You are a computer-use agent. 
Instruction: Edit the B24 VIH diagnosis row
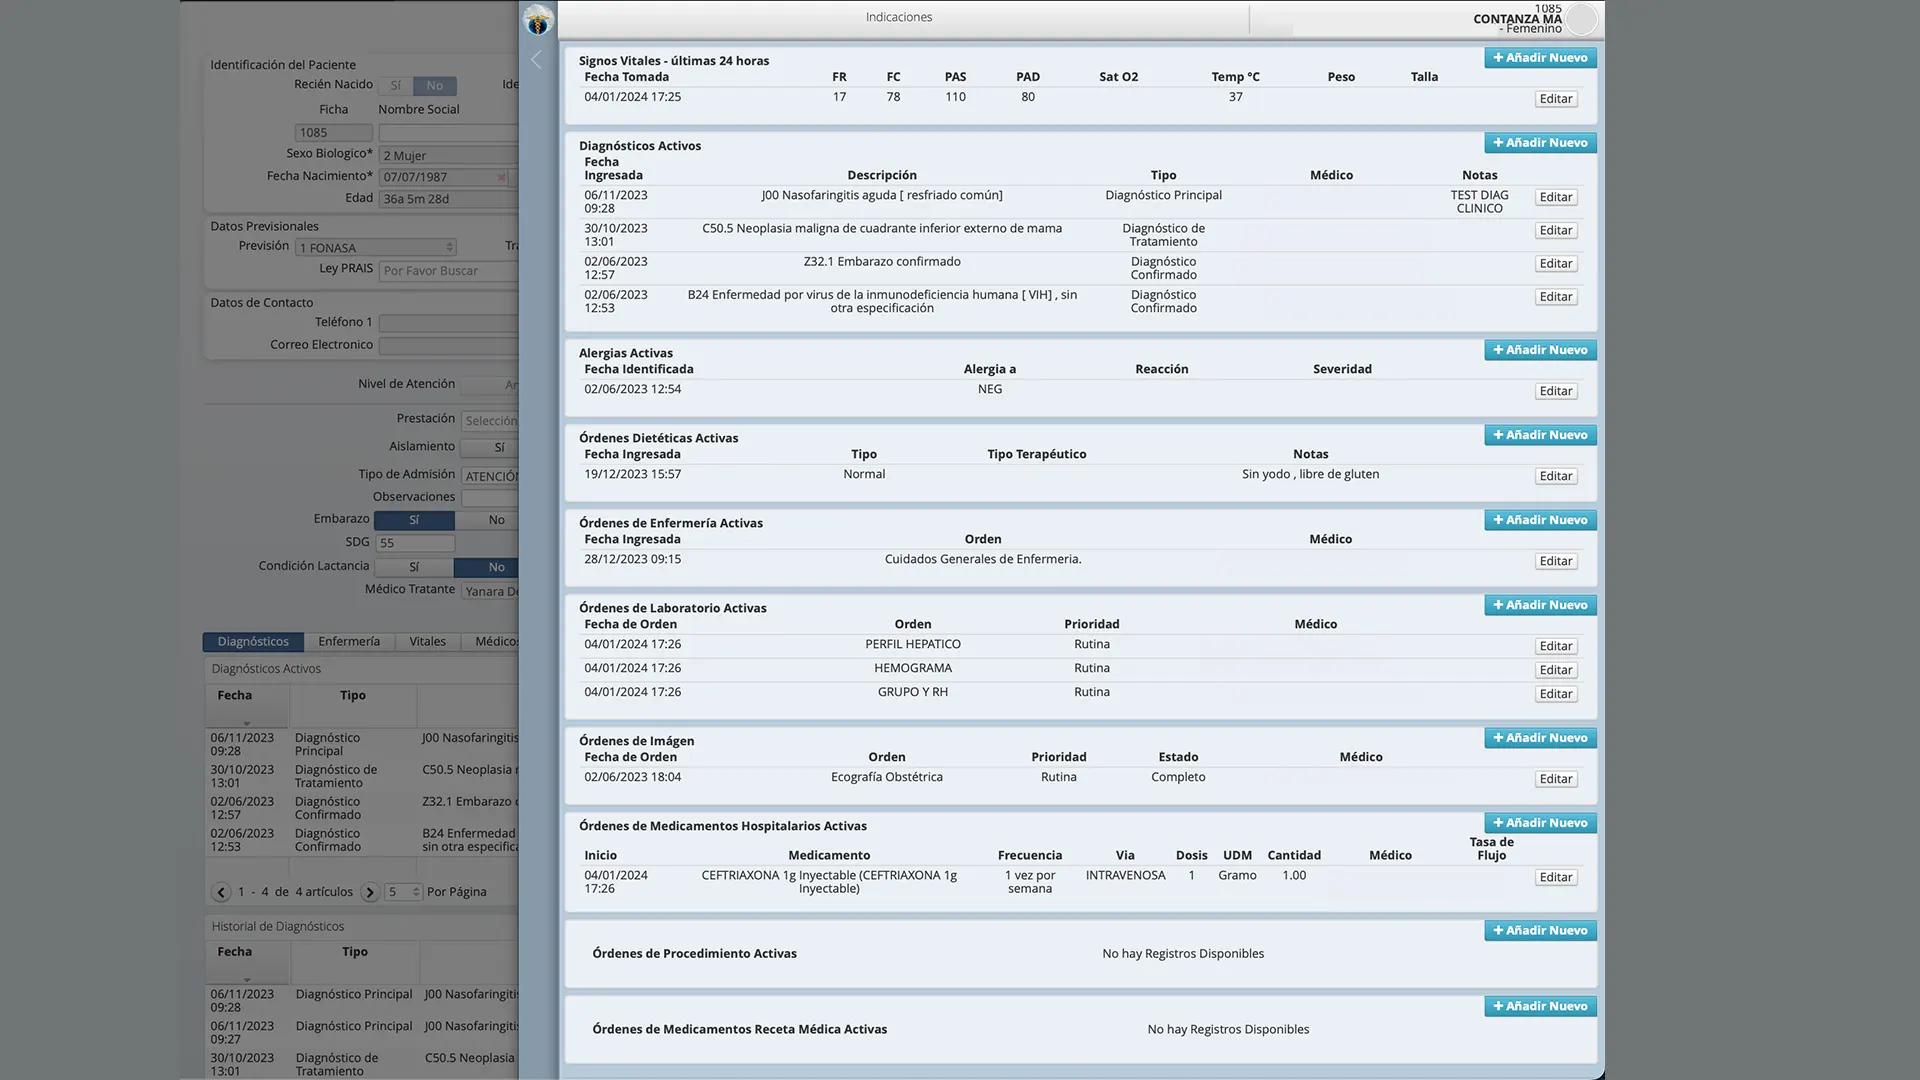pos(1556,297)
